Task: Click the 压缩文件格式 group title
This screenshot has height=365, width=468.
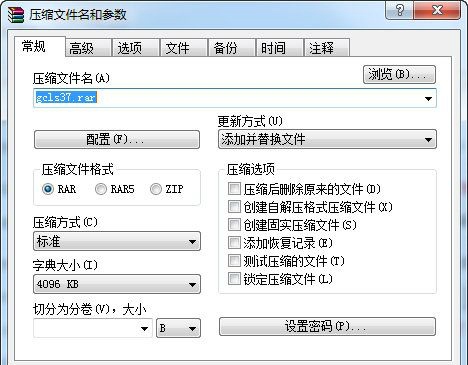Action: click(x=78, y=170)
